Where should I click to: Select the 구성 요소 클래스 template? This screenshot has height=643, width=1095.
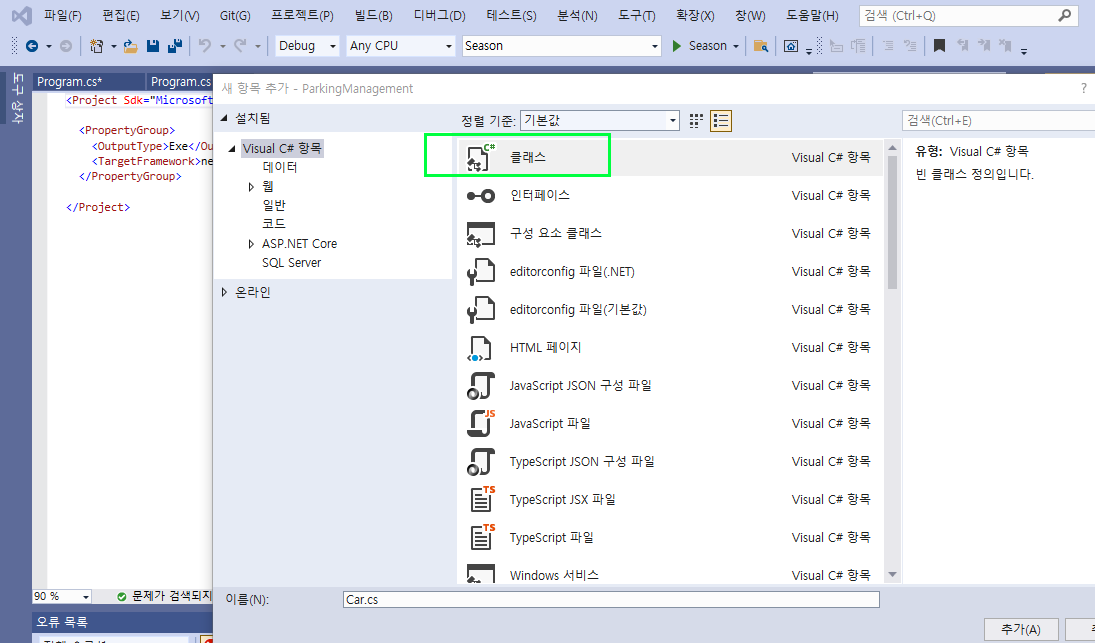coord(670,233)
